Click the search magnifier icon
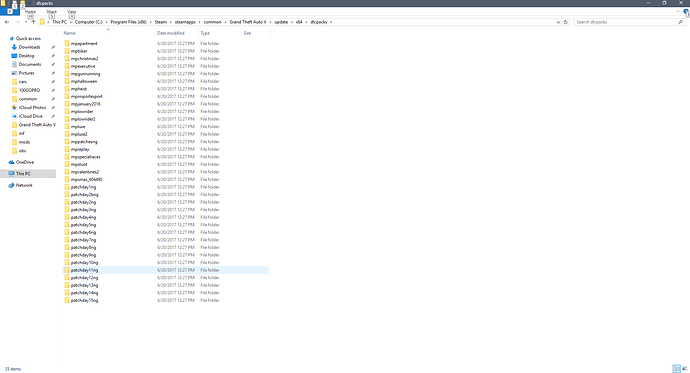This screenshot has width=690, height=373. click(681, 22)
